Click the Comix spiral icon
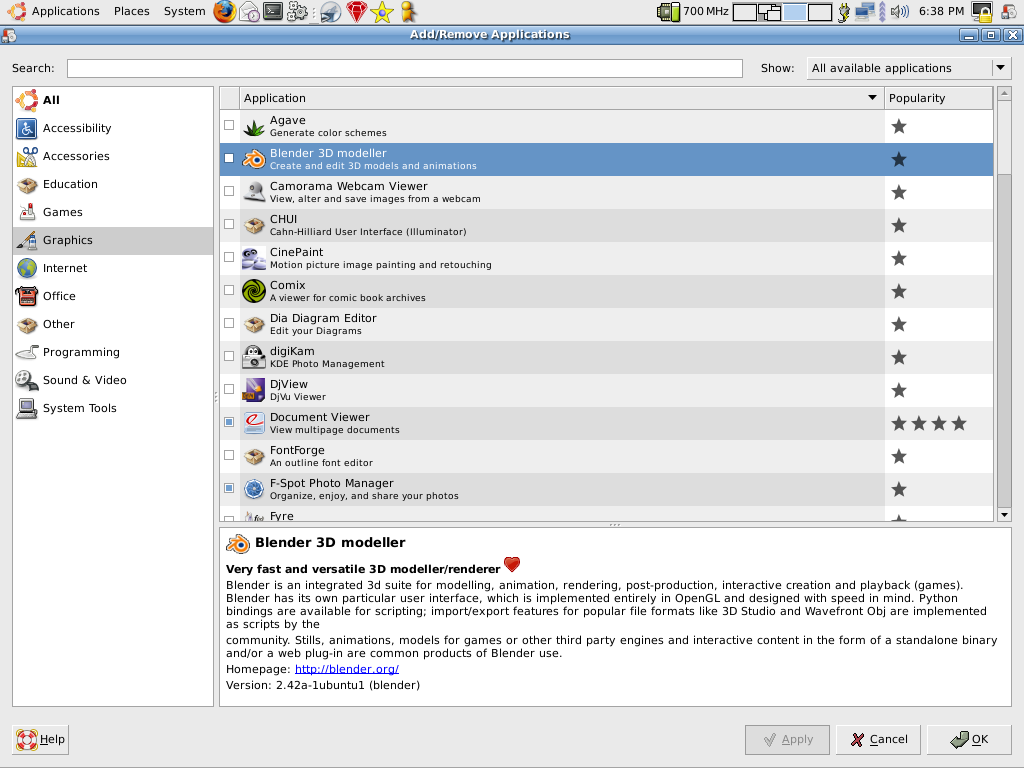This screenshot has width=1024, height=768. [253, 291]
